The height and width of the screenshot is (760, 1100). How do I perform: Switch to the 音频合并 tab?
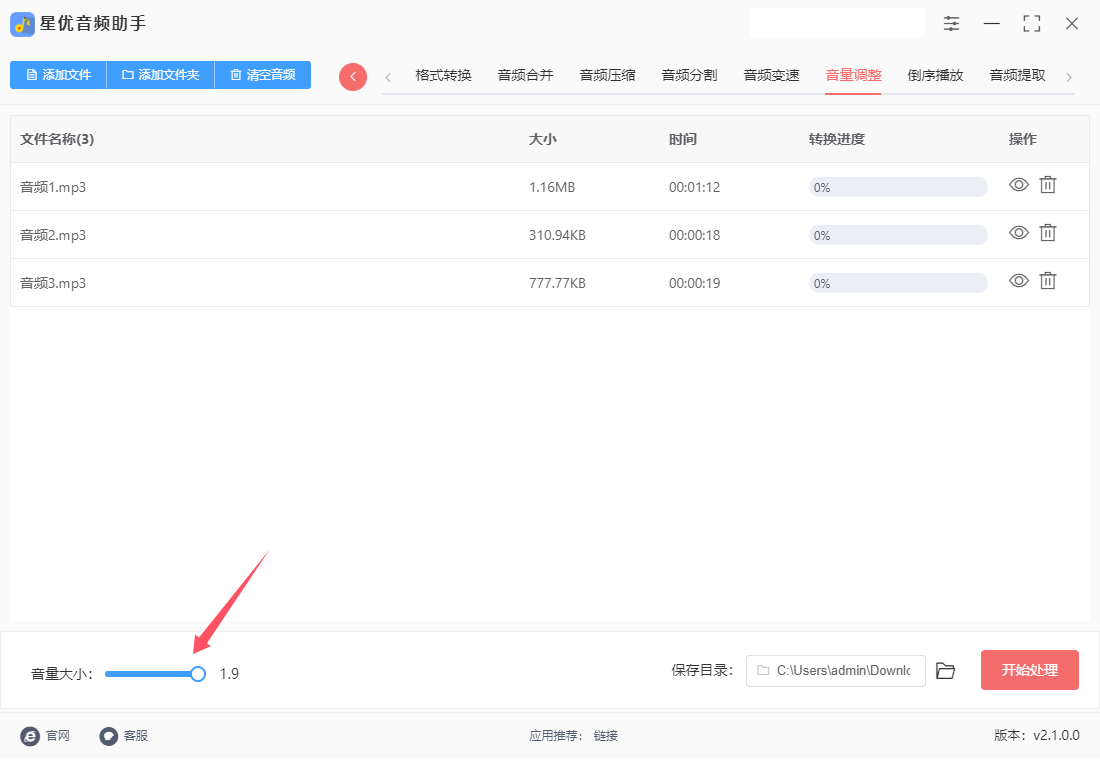pos(525,75)
